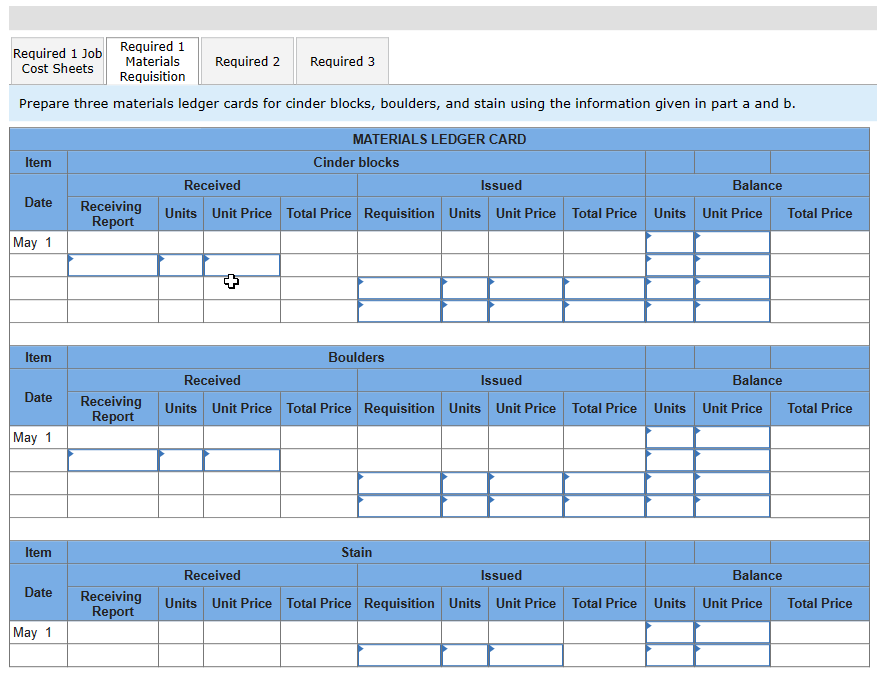Select the Units received cell for Cinder blocks
This screenshot has width=877, height=674.
(180, 265)
